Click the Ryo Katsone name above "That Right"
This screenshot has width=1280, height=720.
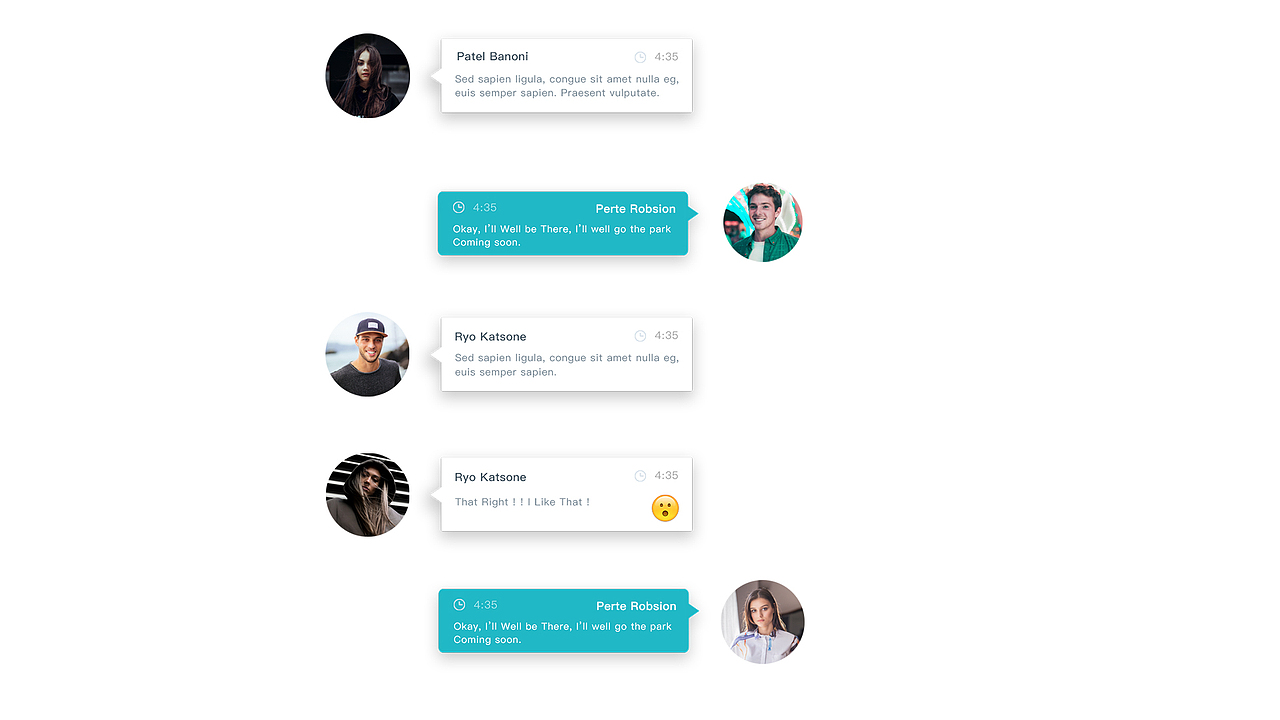[x=490, y=477]
